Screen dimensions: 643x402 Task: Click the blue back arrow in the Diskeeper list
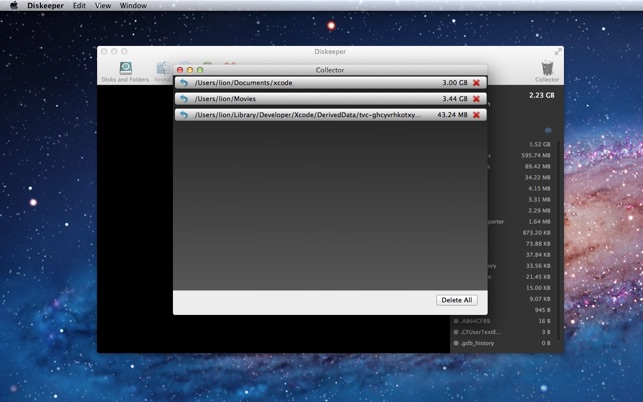click(x=547, y=130)
